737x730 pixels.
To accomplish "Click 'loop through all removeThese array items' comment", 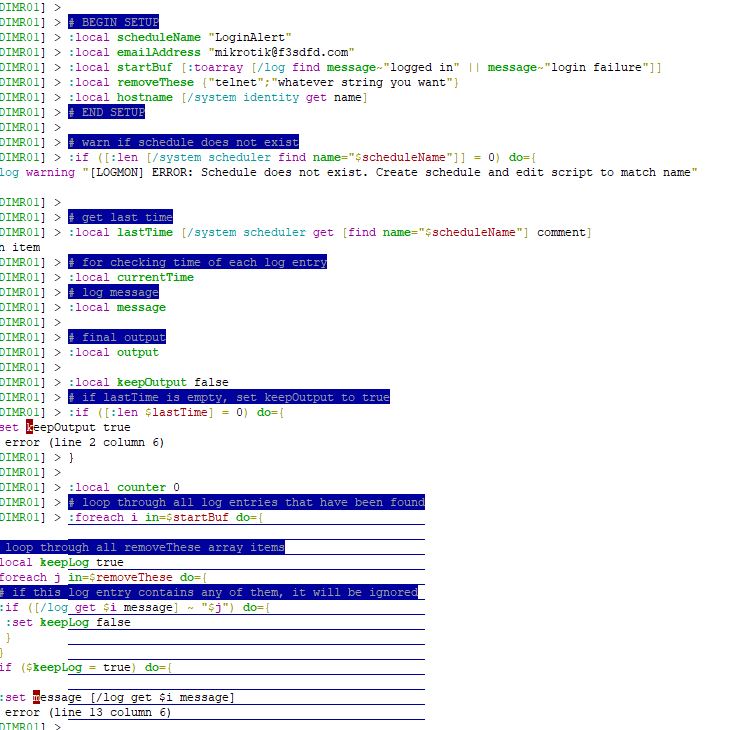I will pos(142,547).
